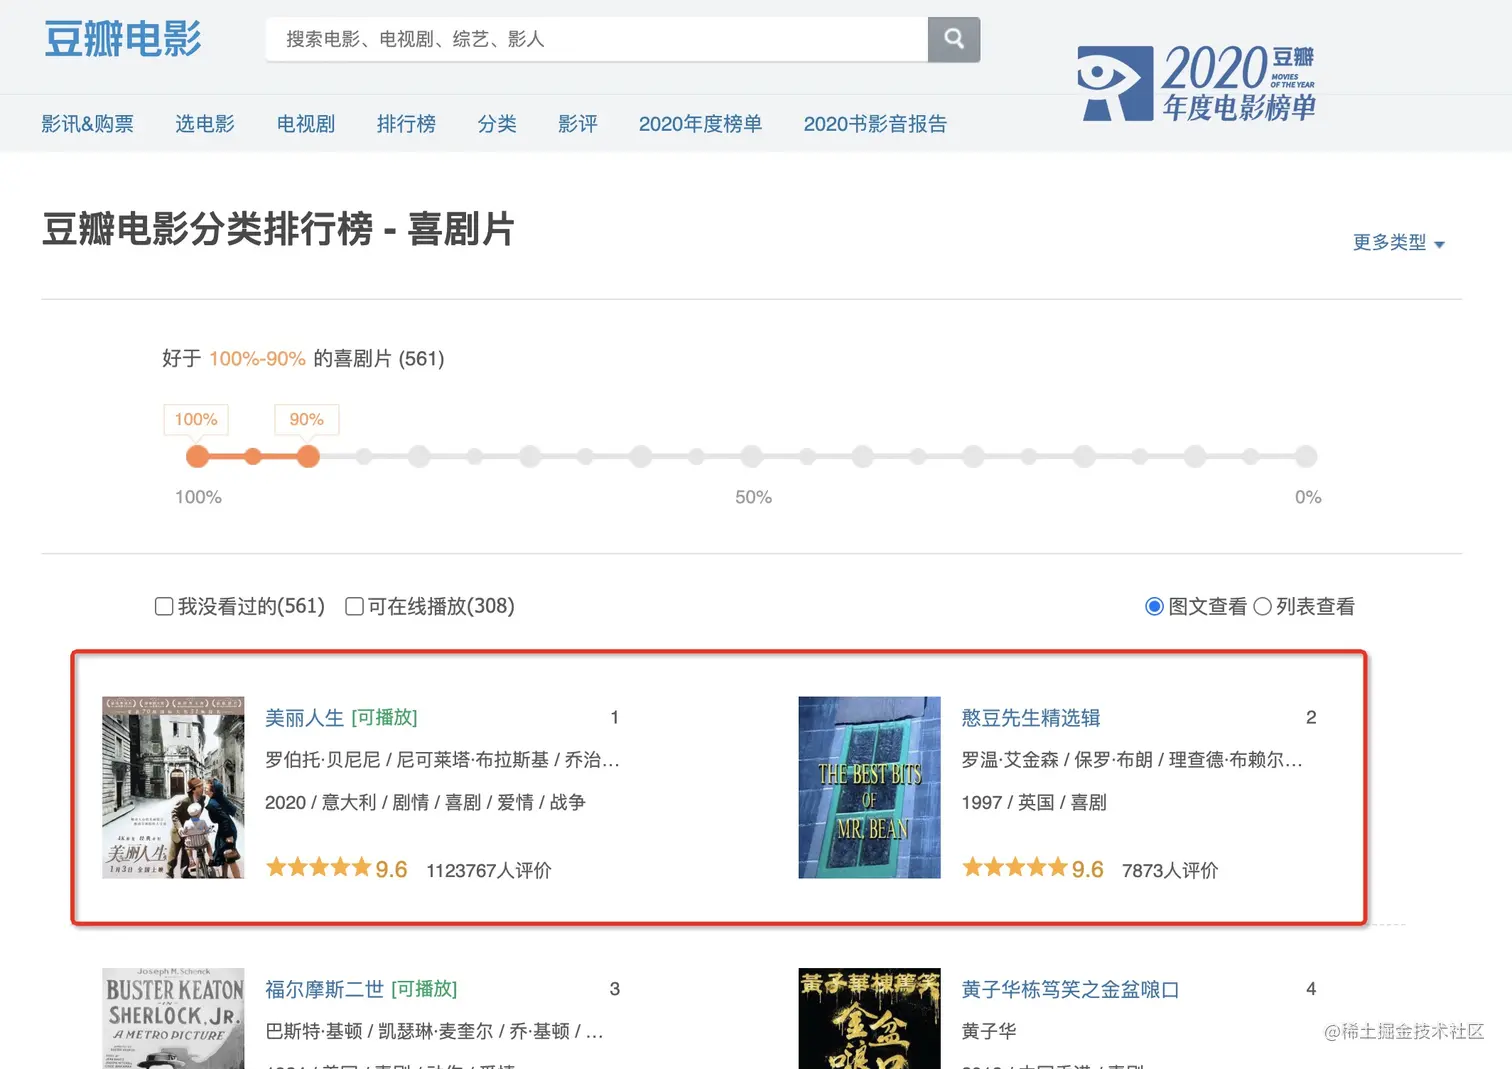Click the 100%-90% orange range text

coord(257,358)
